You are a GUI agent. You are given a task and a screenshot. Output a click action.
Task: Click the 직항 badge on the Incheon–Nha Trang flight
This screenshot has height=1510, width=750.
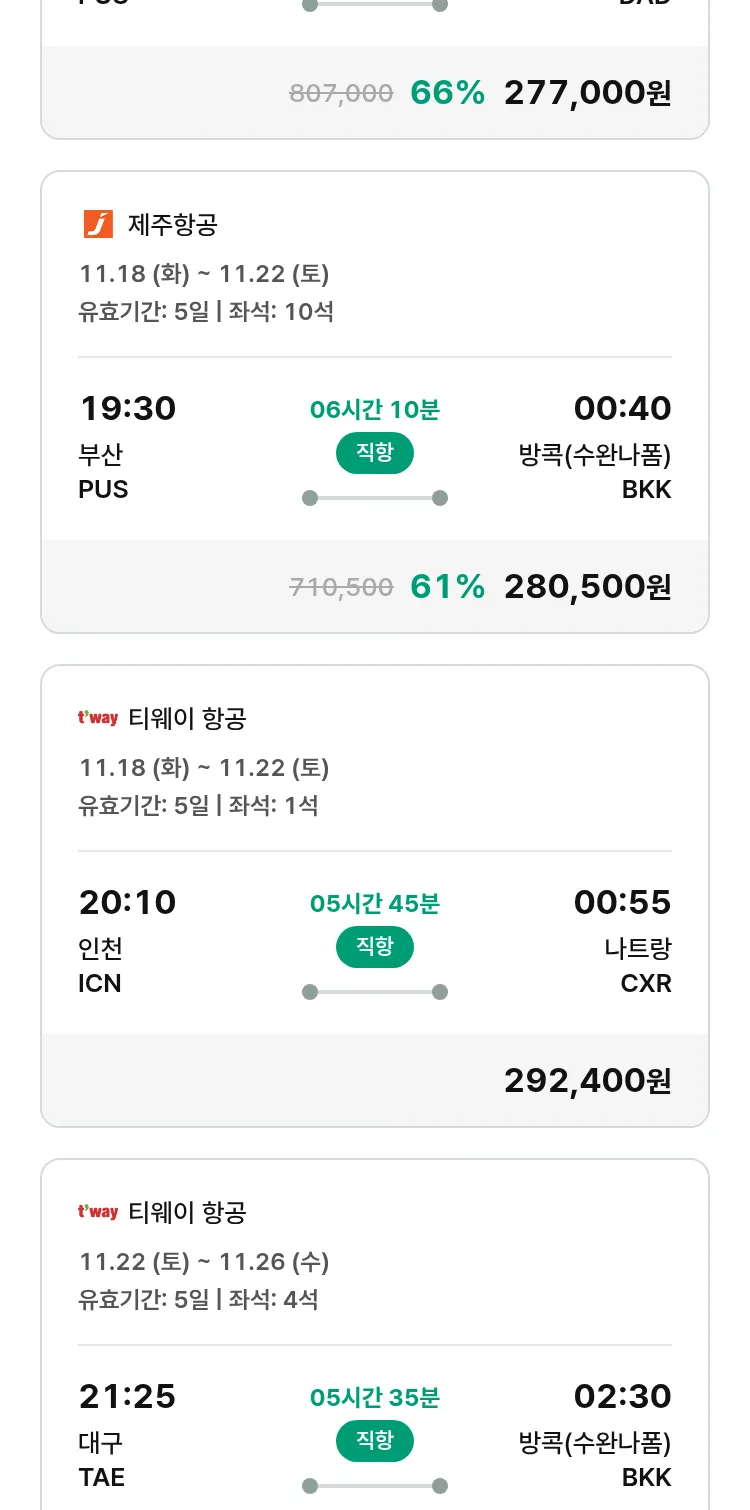[375, 947]
